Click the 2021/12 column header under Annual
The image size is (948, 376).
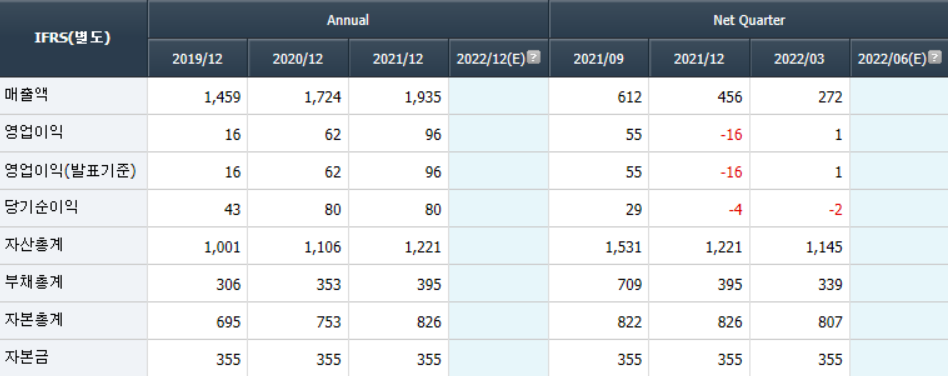(x=398, y=59)
